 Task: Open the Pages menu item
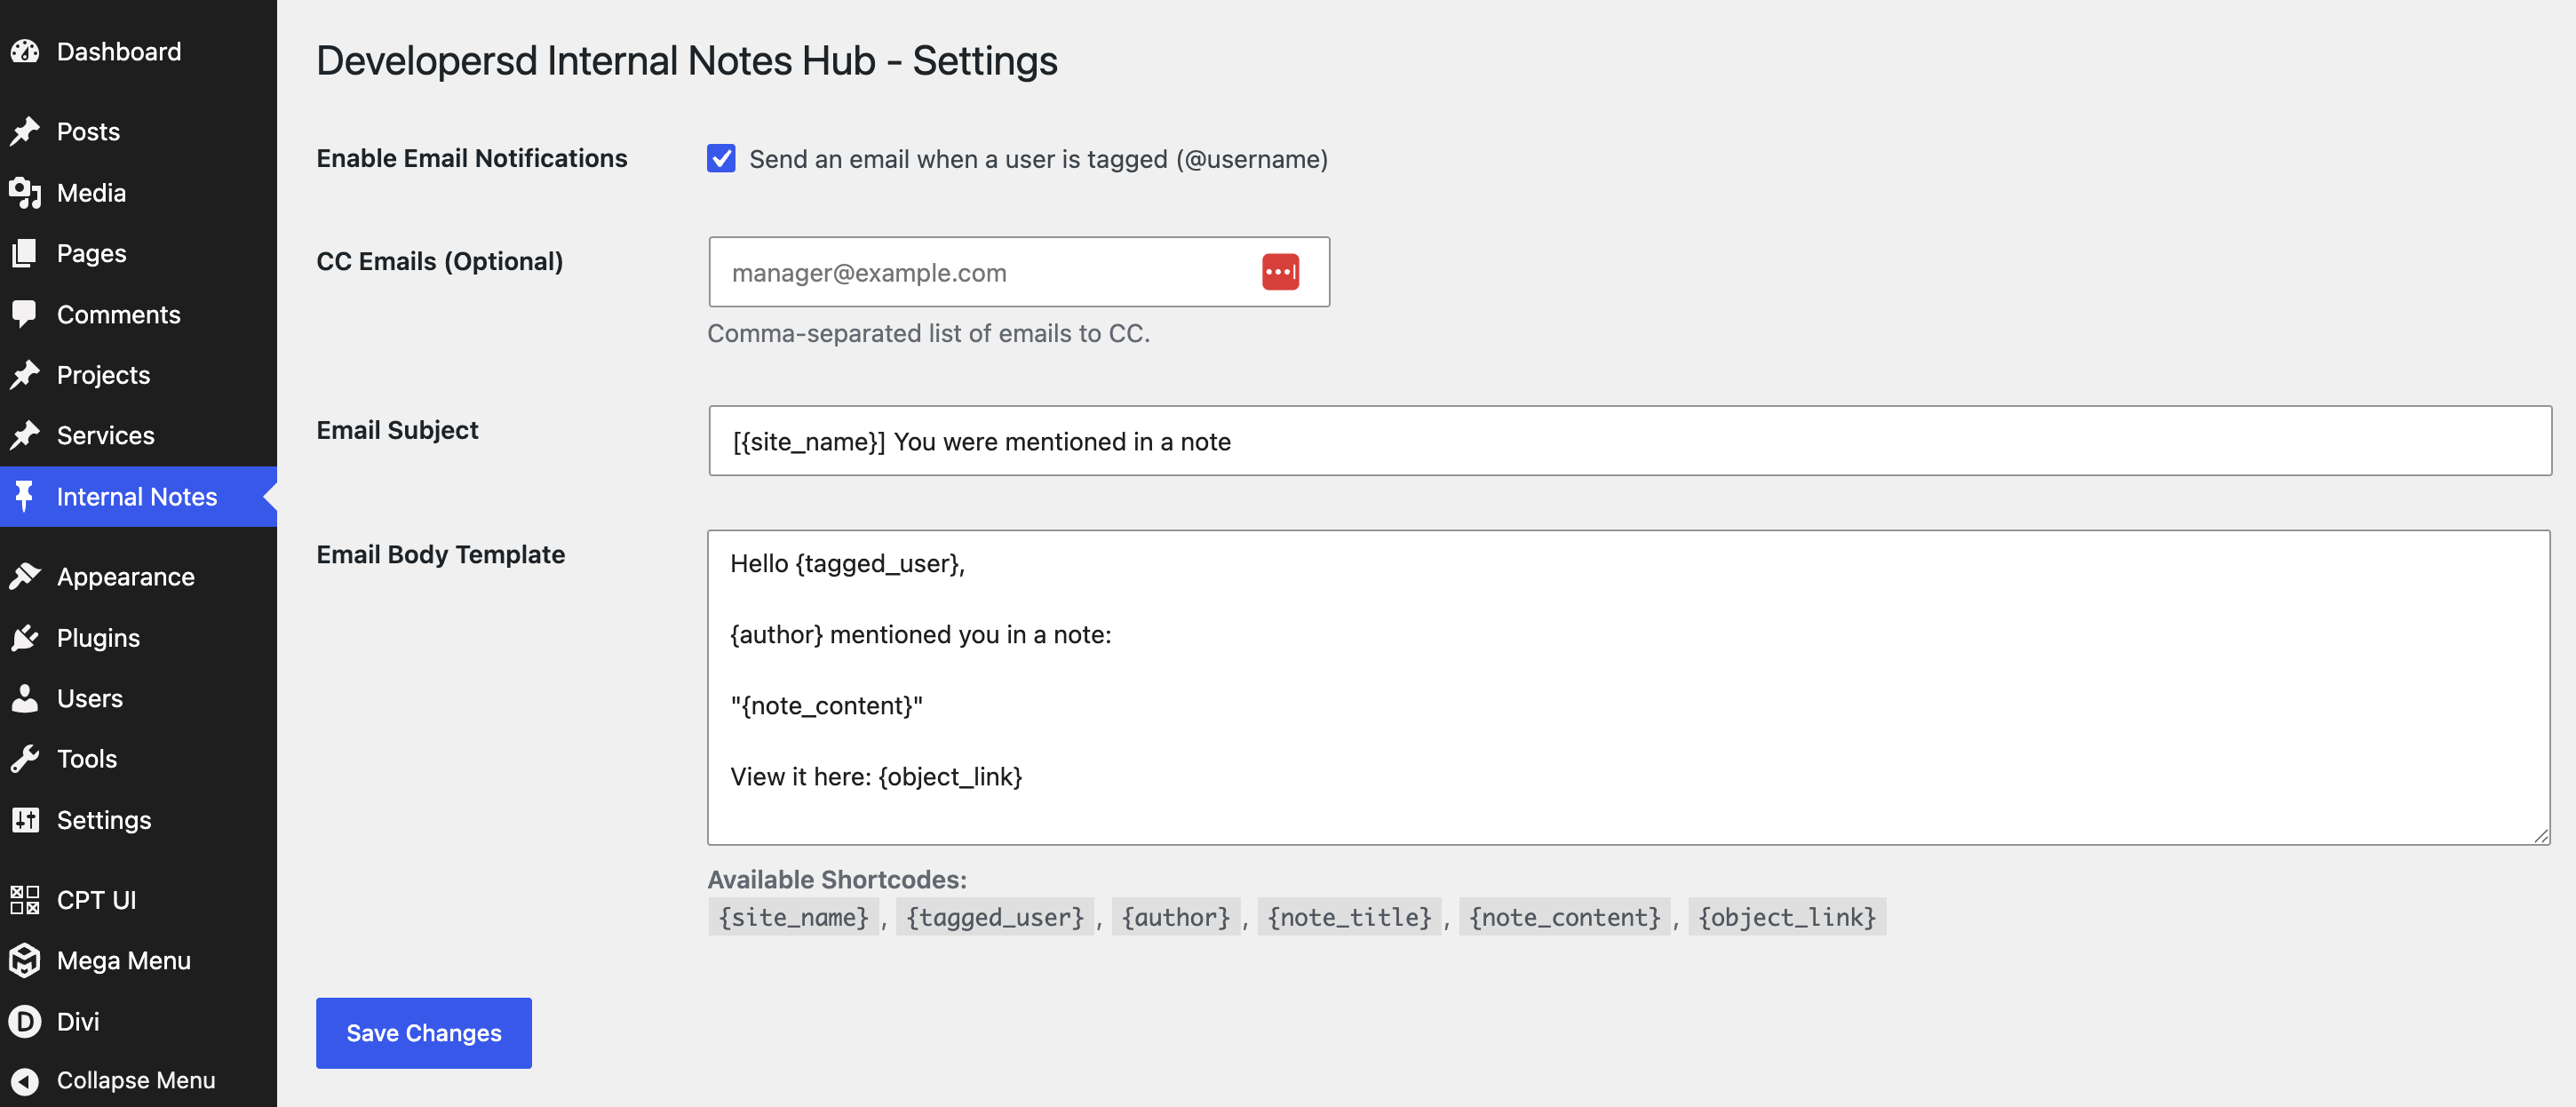[x=138, y=253]
